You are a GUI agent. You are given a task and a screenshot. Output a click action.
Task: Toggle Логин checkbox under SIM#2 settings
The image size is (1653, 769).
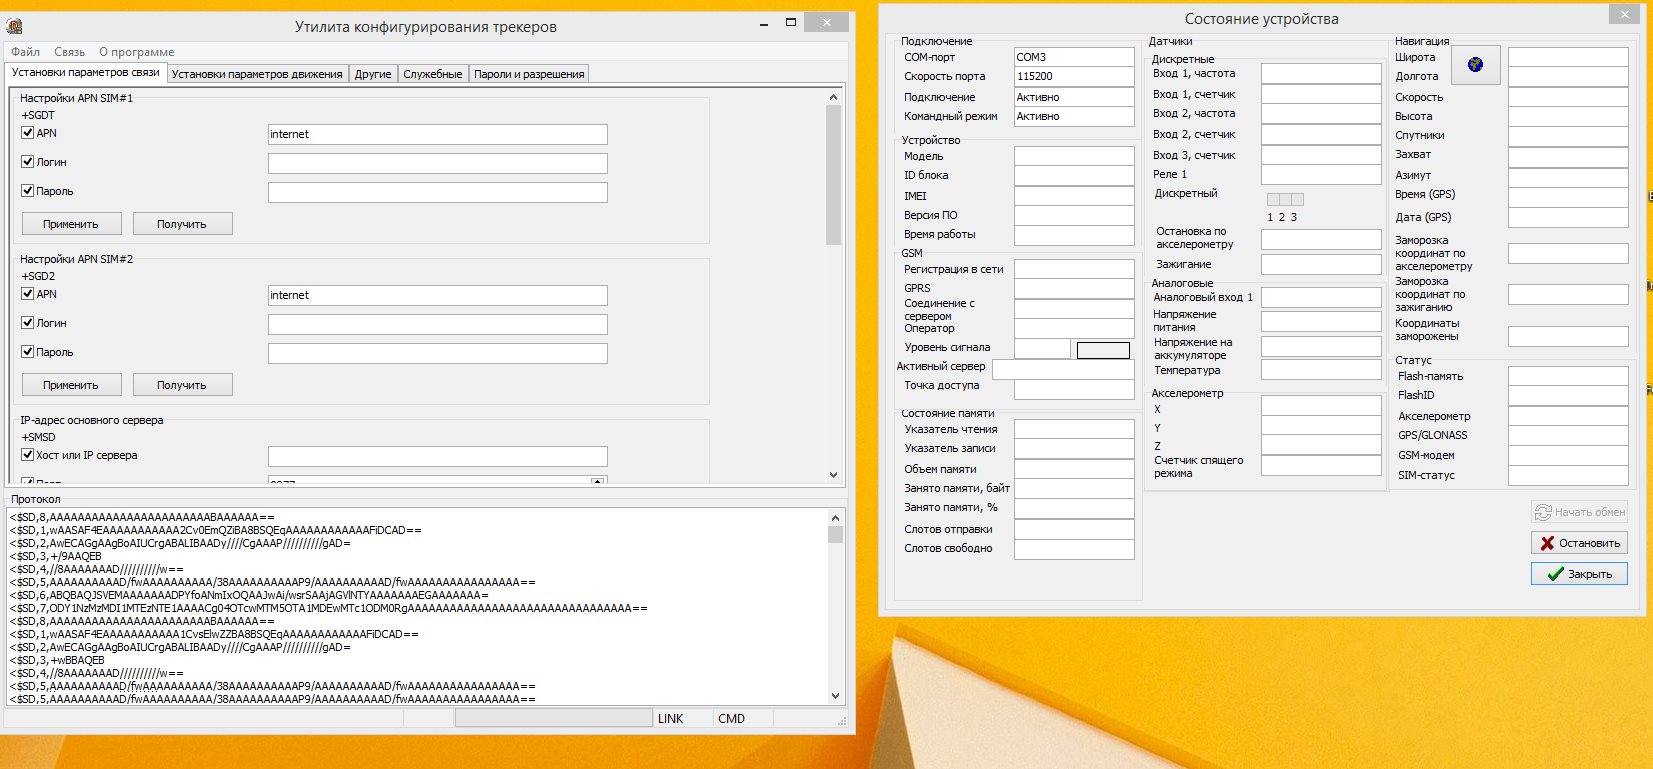pyautogui.click(x=28, y=323)
